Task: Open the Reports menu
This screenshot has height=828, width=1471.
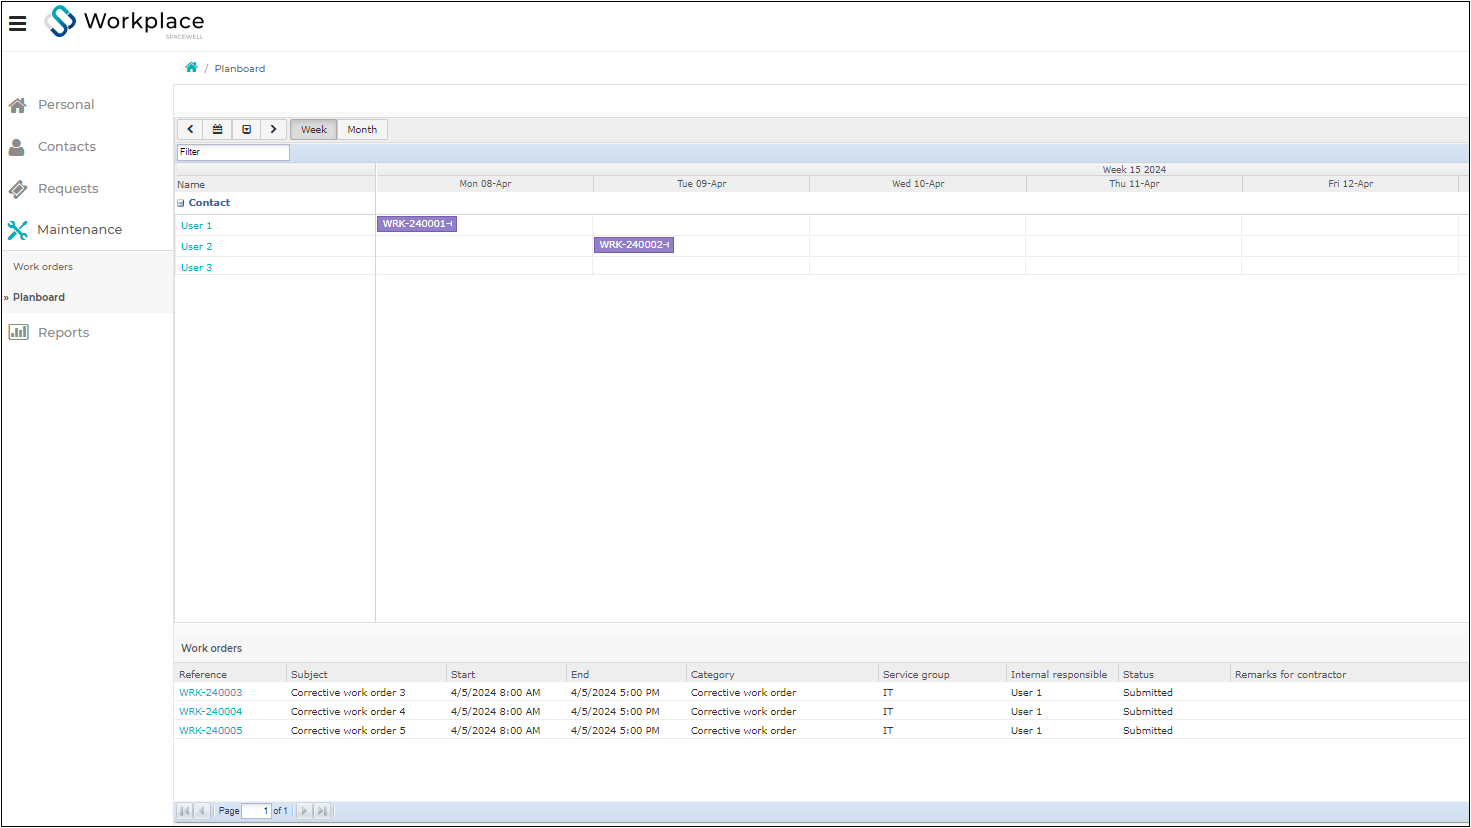Action: point(64,333)
